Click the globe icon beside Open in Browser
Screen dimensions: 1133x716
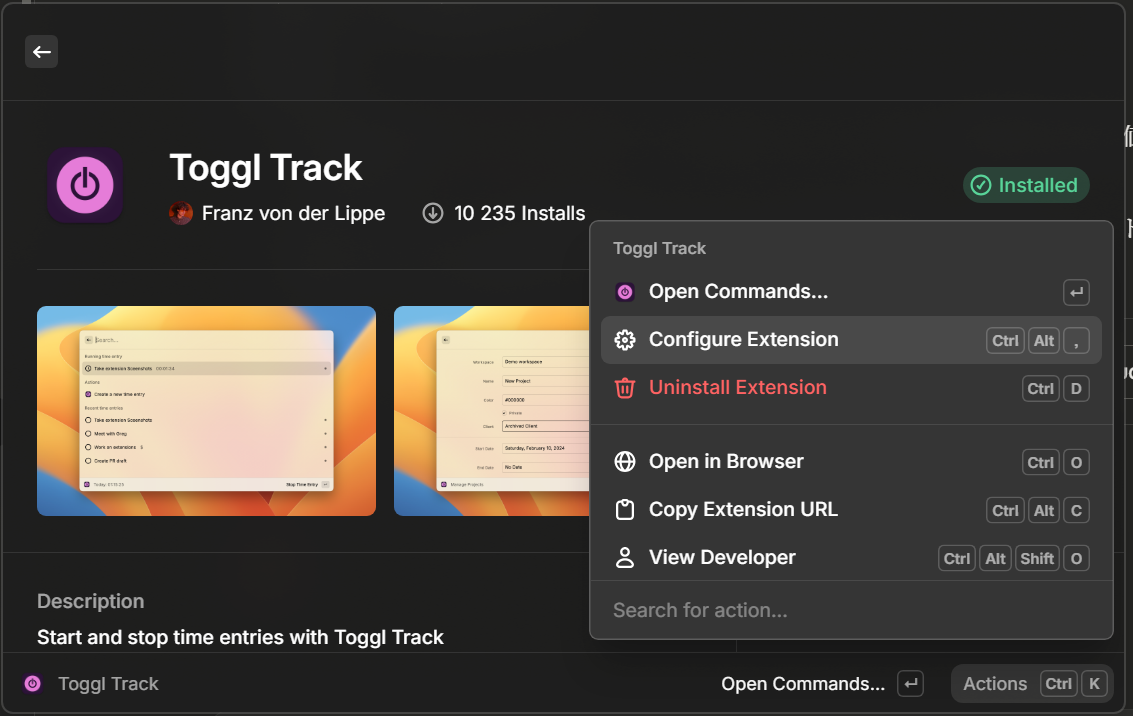tap(625, 461)
